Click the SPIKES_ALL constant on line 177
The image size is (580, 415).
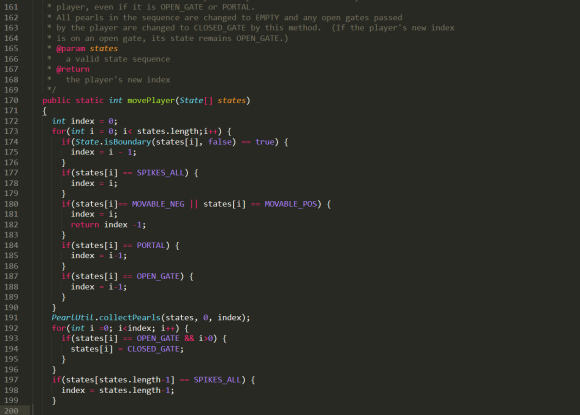(161, 173)
